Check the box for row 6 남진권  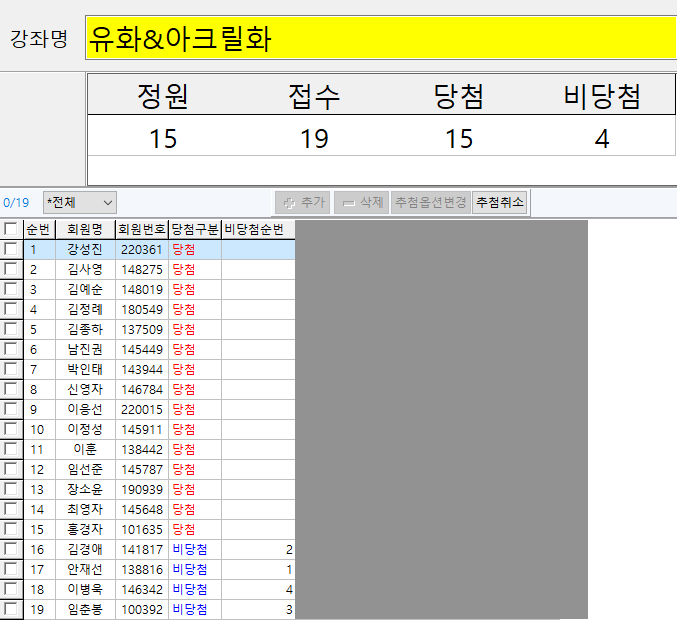tap(10, 349)
